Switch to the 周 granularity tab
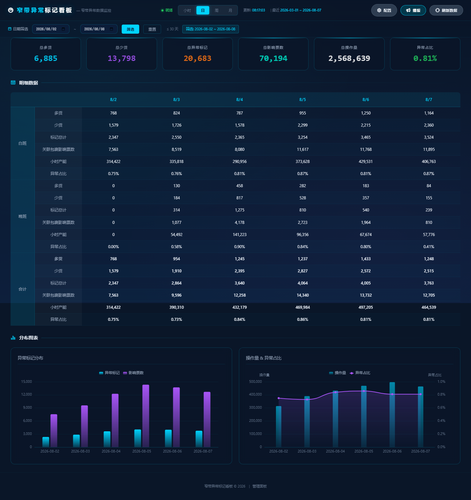The width and height of the screenshot is (471, 500). point(216,10)
